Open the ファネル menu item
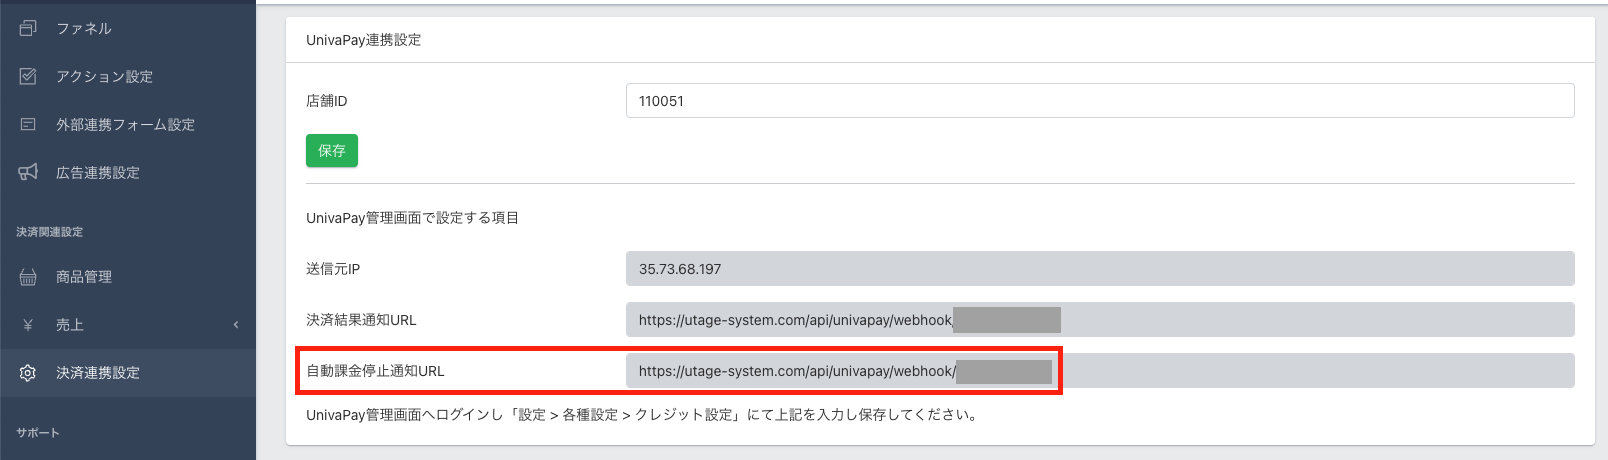Image resolution: width=1608 pixels, height=460 pixels. pyautogui.click(x=84, y=28)
